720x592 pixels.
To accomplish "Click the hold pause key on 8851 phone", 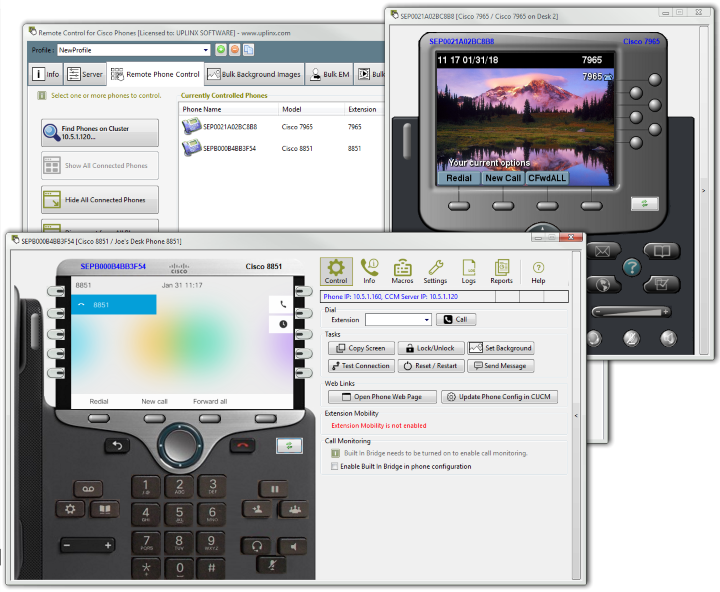I will [x=275, y=489].
